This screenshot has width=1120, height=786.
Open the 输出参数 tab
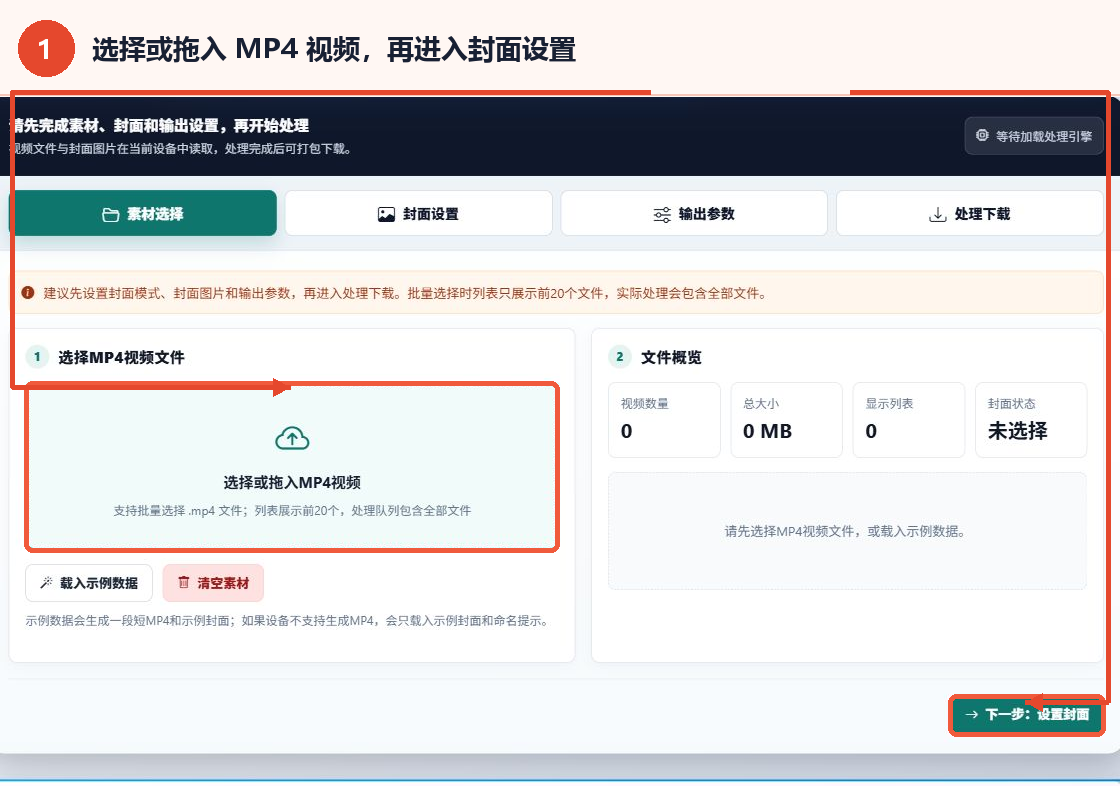pyautogui.click(x=694, y=213)
